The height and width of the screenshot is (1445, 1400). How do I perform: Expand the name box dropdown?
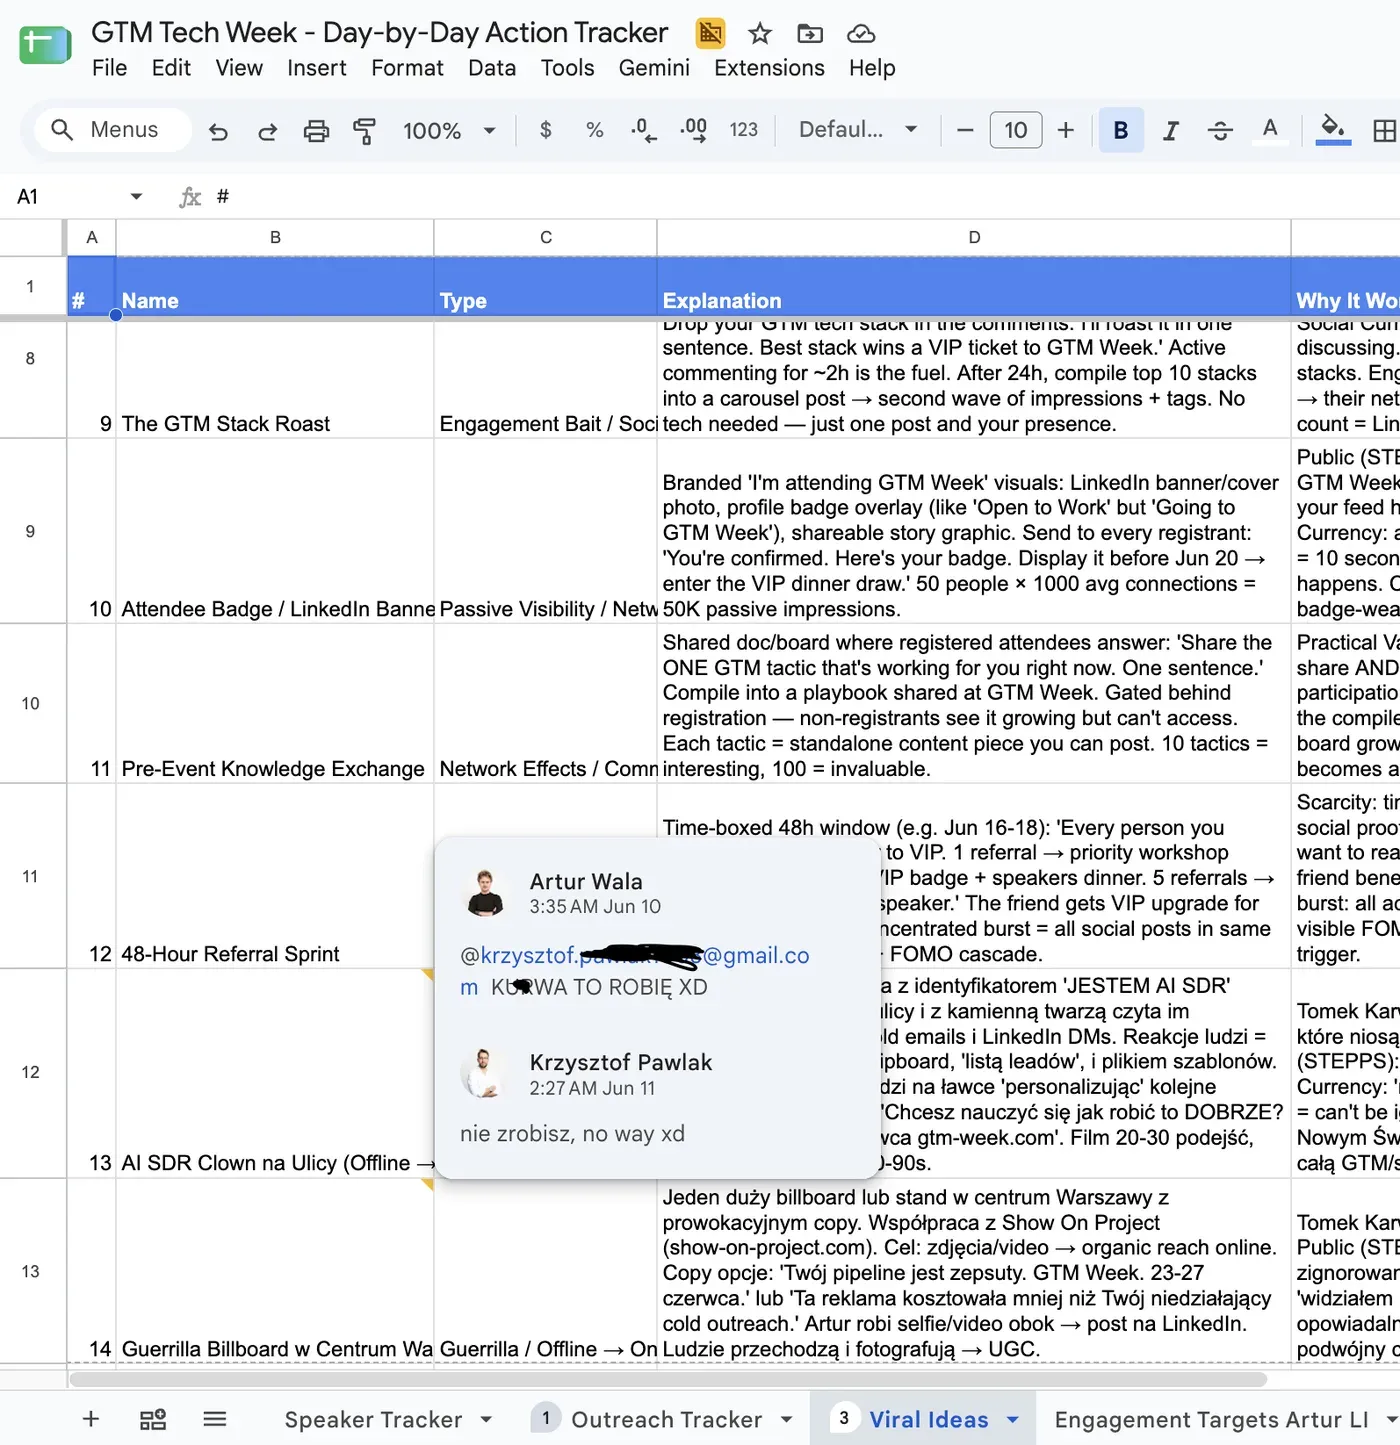coord(136,197)
